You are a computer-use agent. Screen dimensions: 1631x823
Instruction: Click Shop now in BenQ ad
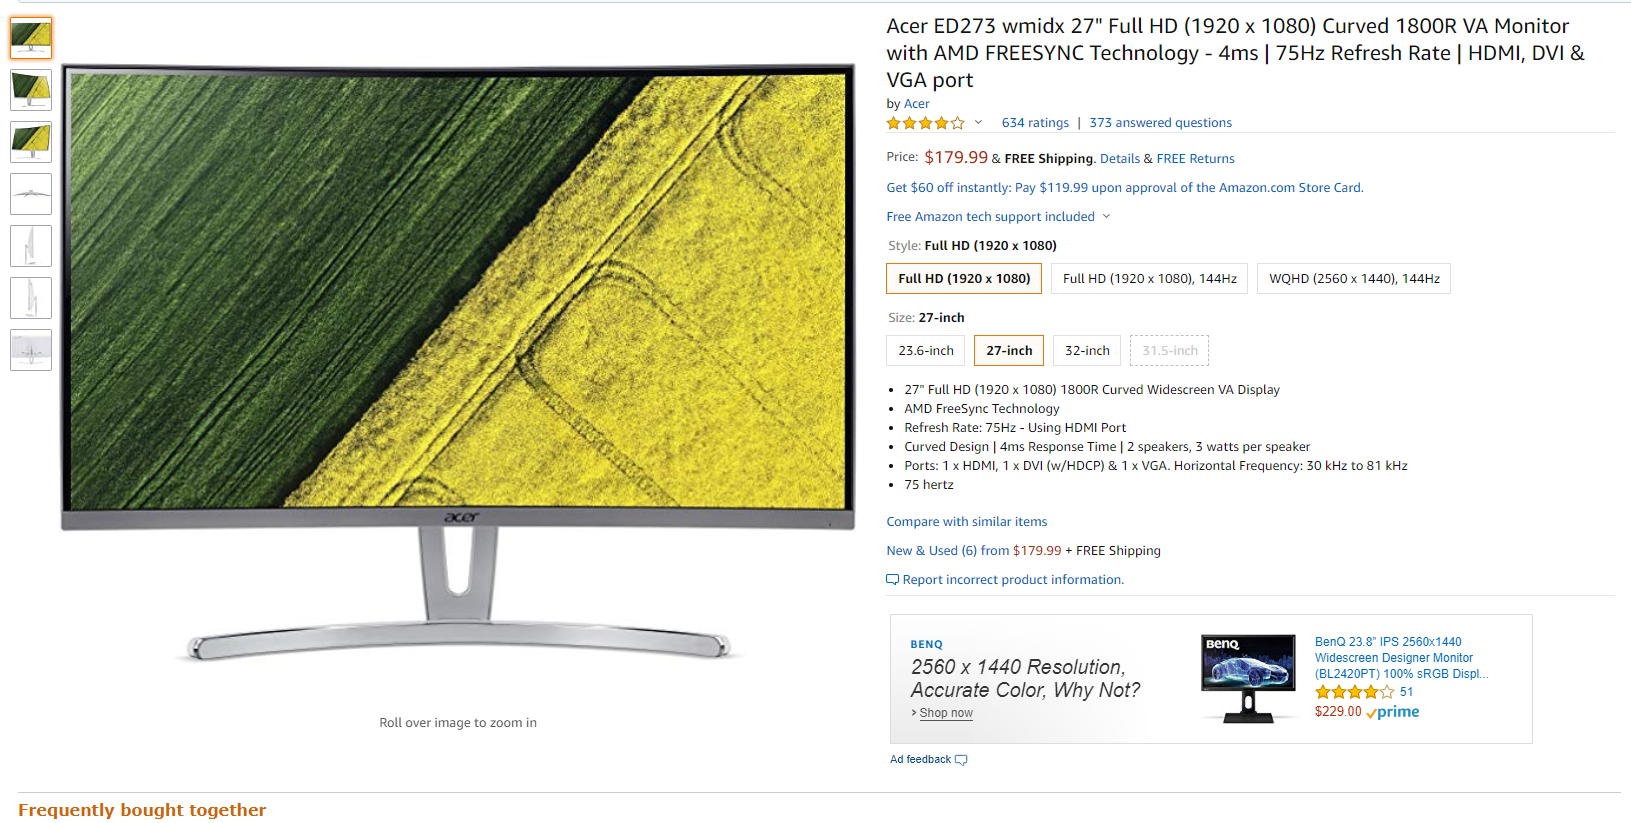tap(946, 713)
